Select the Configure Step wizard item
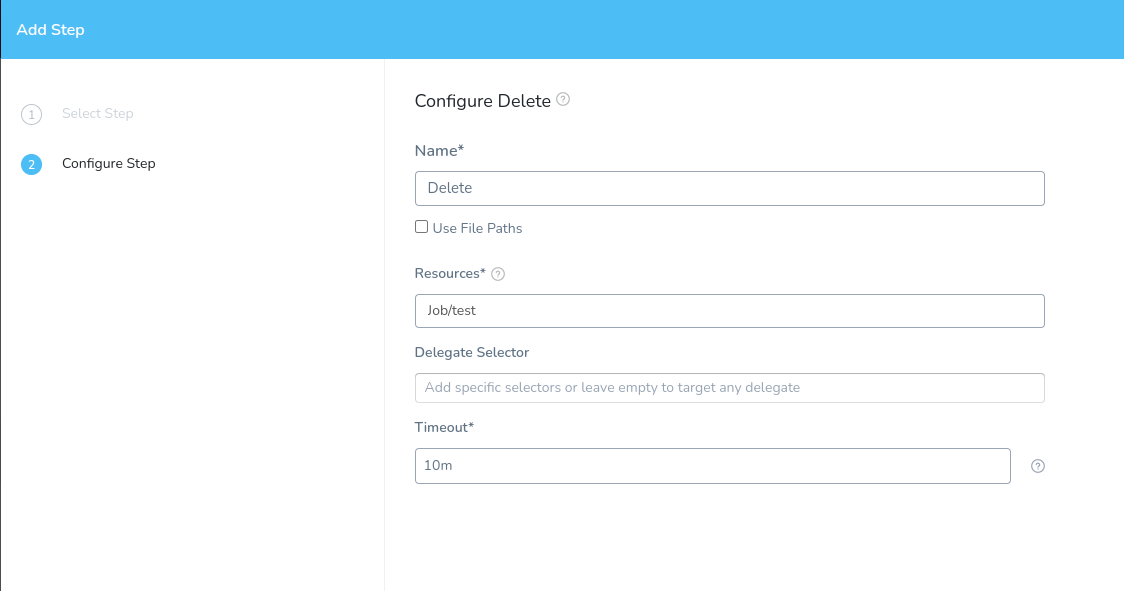Image resolution: width=1124 pixels, height=591 pixels. point(108,163)
